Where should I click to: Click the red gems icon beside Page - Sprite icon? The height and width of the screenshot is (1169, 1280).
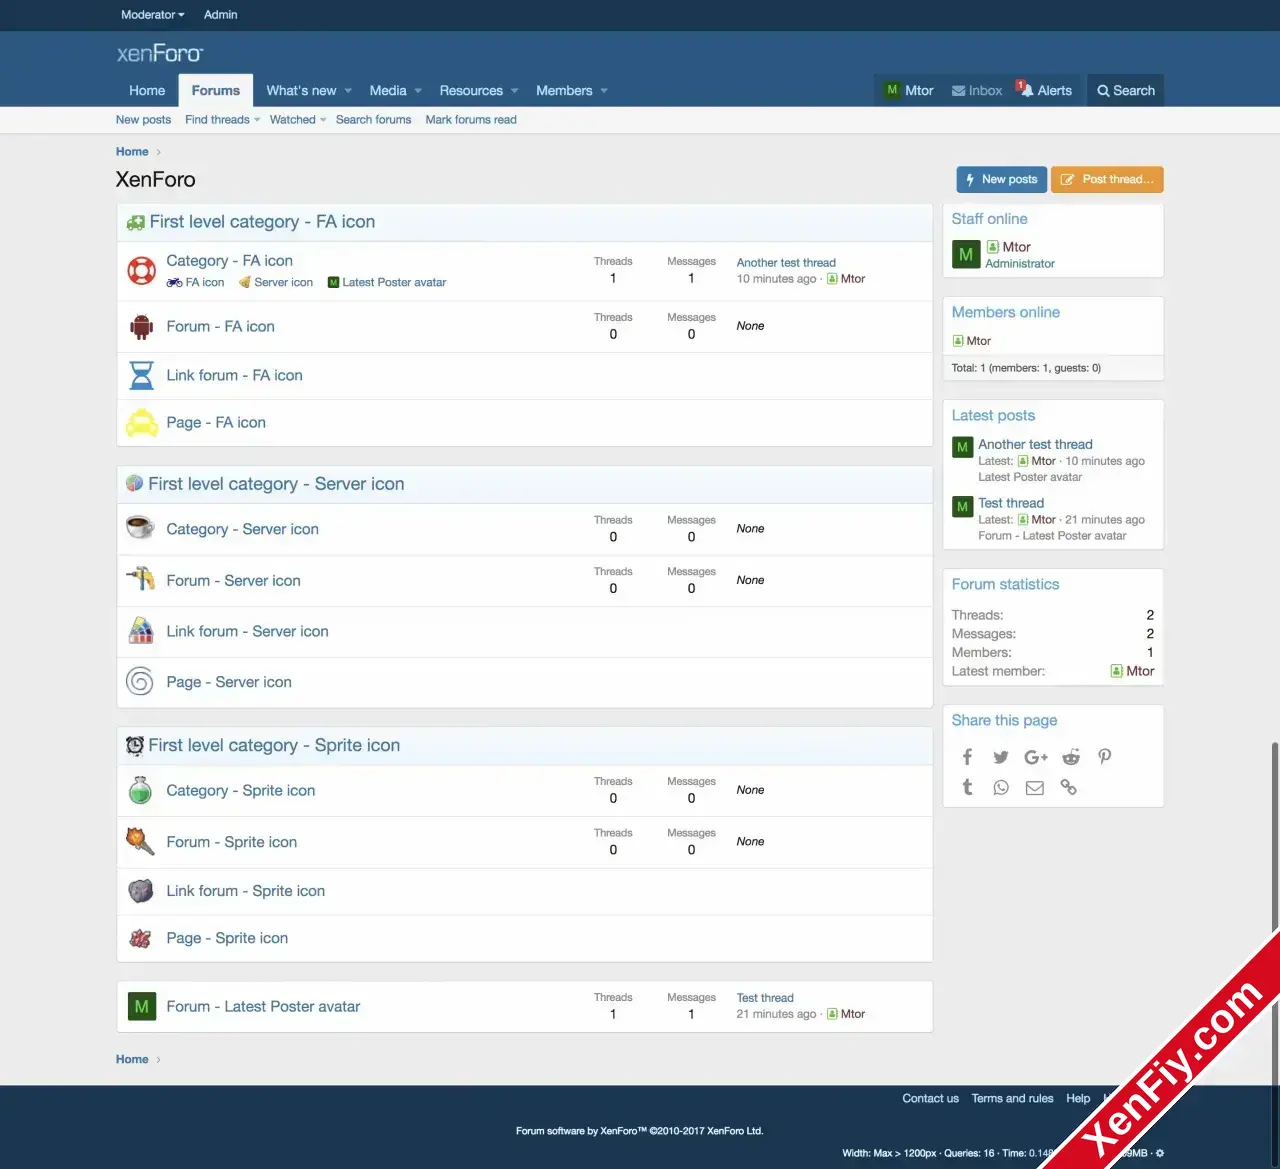(x=140, y=938)
